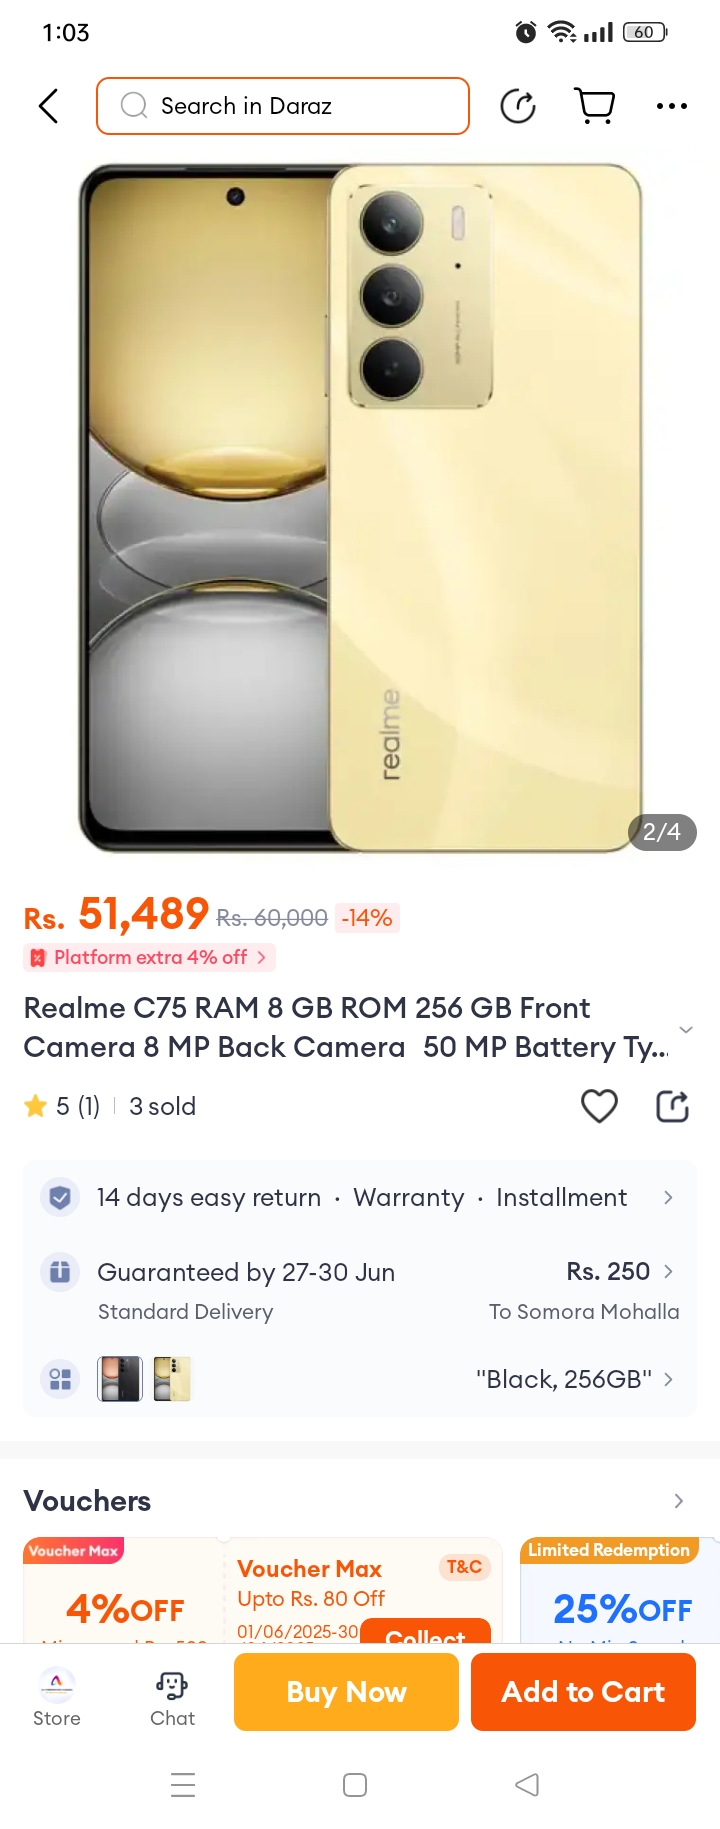The width and height of the screenshot is (720, 1829).
Task: Open Chat with the seller
Action: point(172,1696)
